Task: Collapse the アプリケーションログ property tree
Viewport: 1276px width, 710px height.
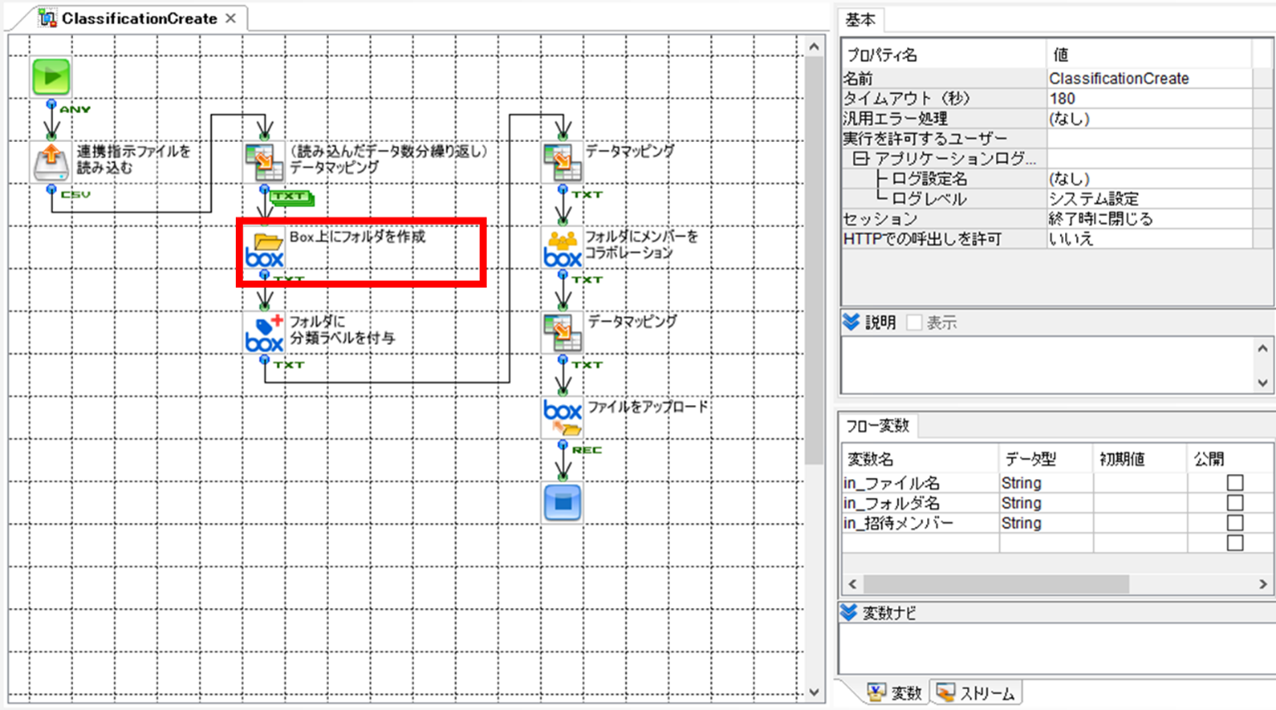Action: click(x=863, y=158)
